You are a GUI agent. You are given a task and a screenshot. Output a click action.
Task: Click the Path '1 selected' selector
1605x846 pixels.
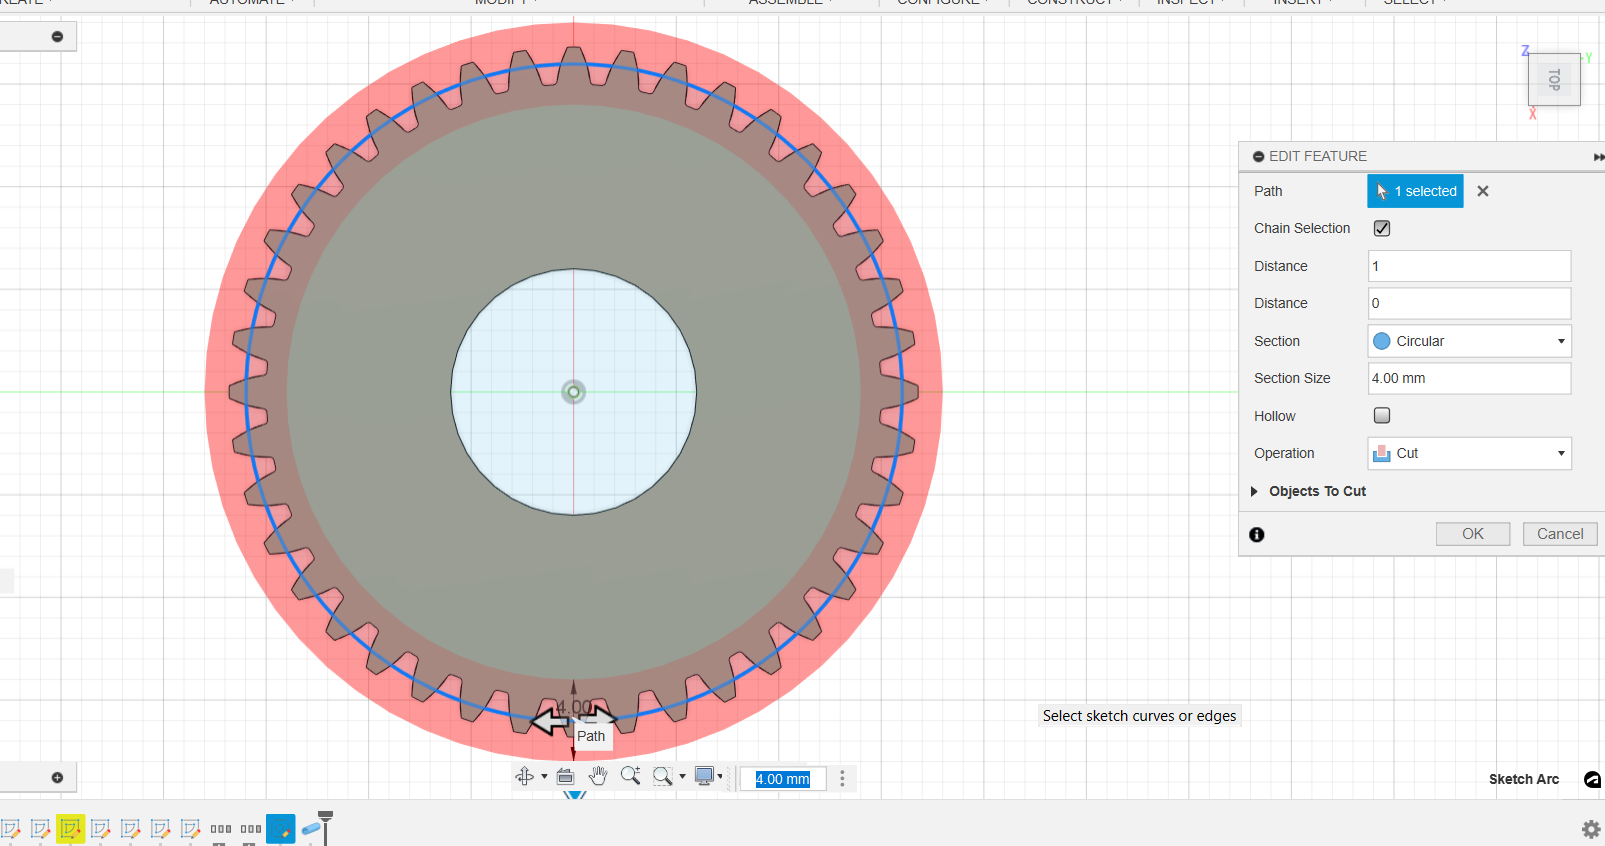1415,191
